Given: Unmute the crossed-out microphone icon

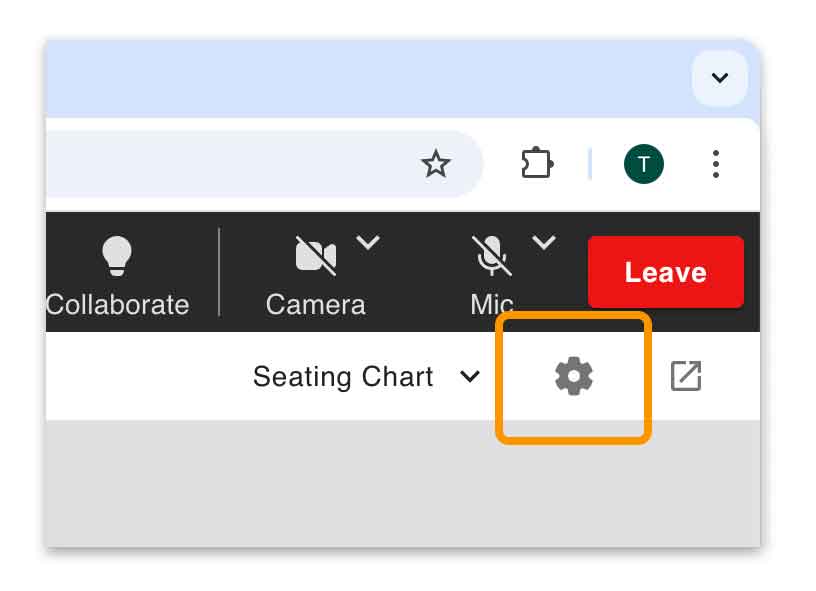Looking at the screenshot, I should click(491, 256).
